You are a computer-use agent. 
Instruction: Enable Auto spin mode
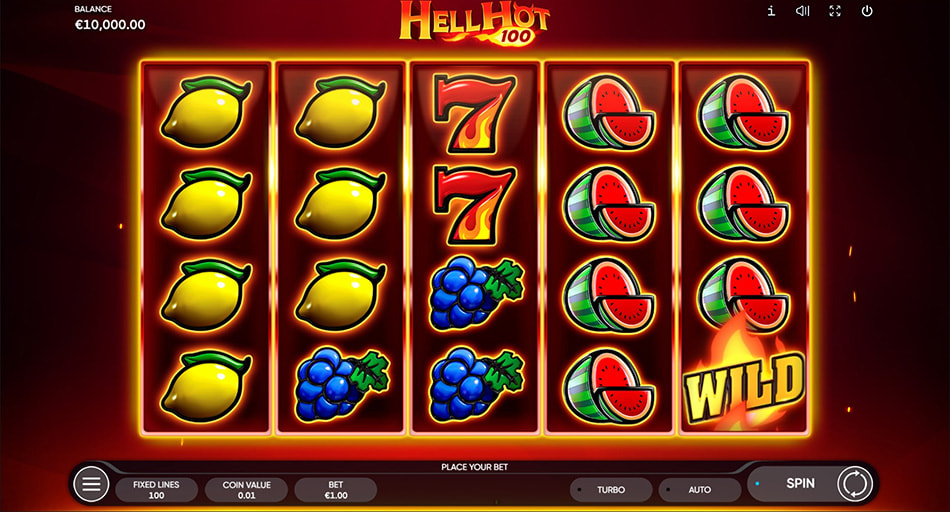click(x=700, y=490)
